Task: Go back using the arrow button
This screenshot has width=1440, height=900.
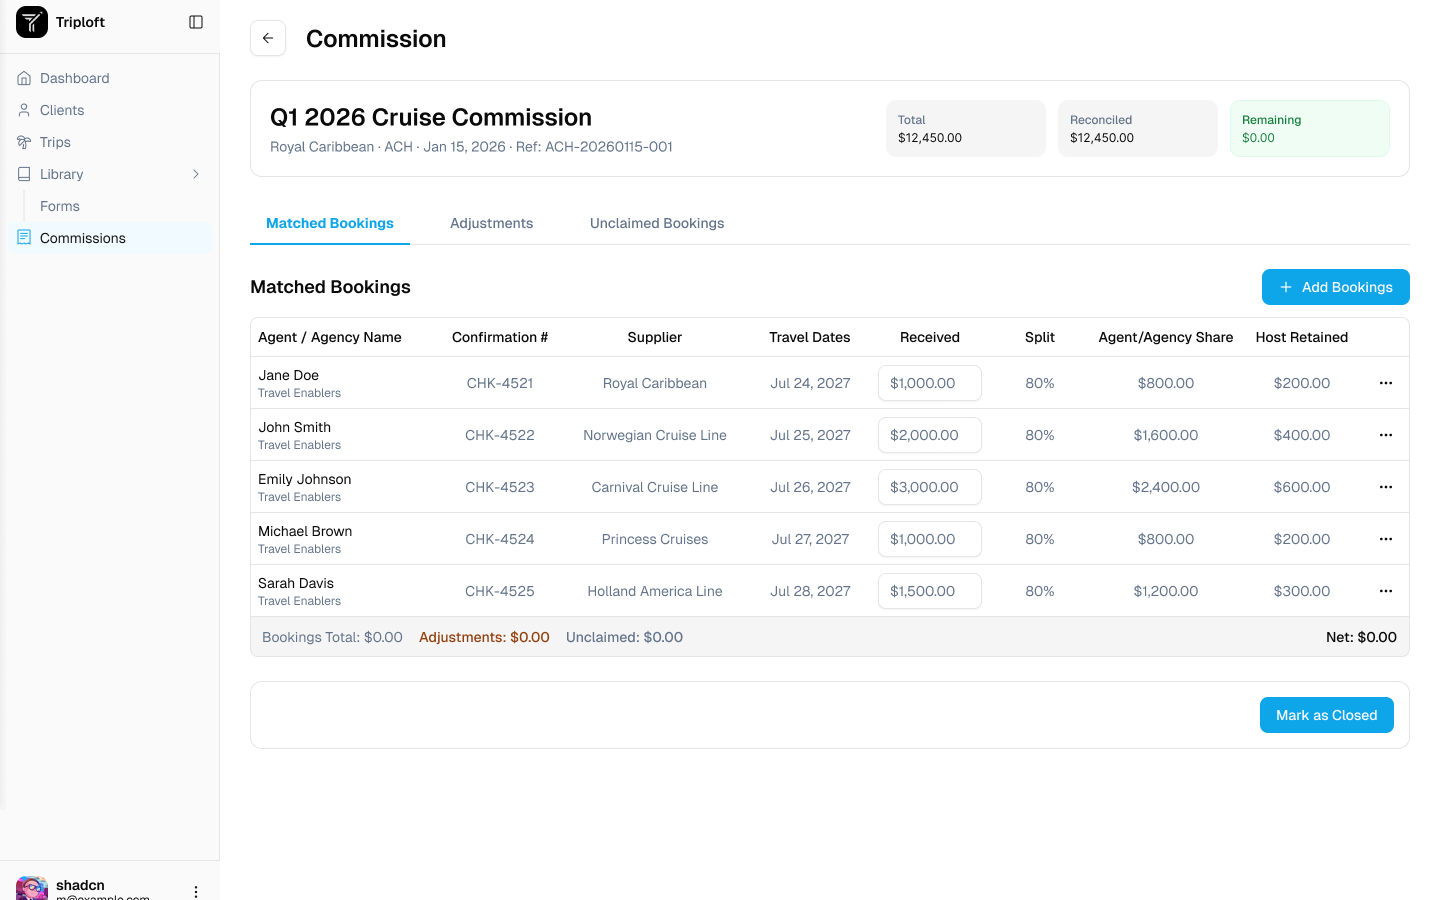Action: tap(268, 38)
